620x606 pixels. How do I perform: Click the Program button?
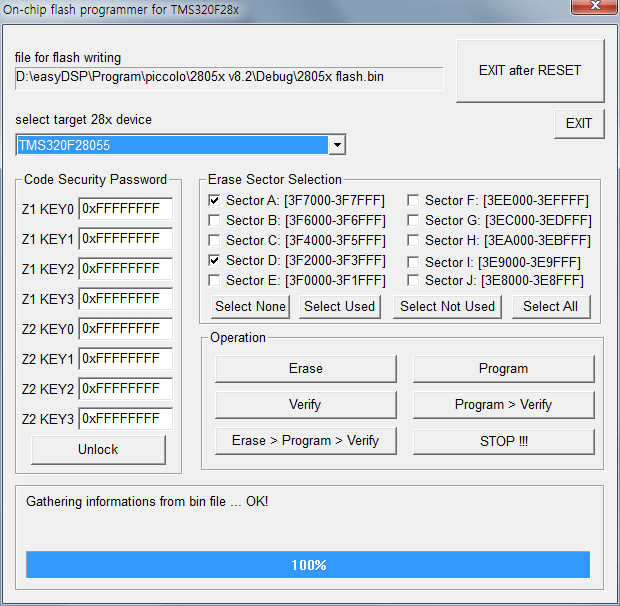(x=503, y=368)
